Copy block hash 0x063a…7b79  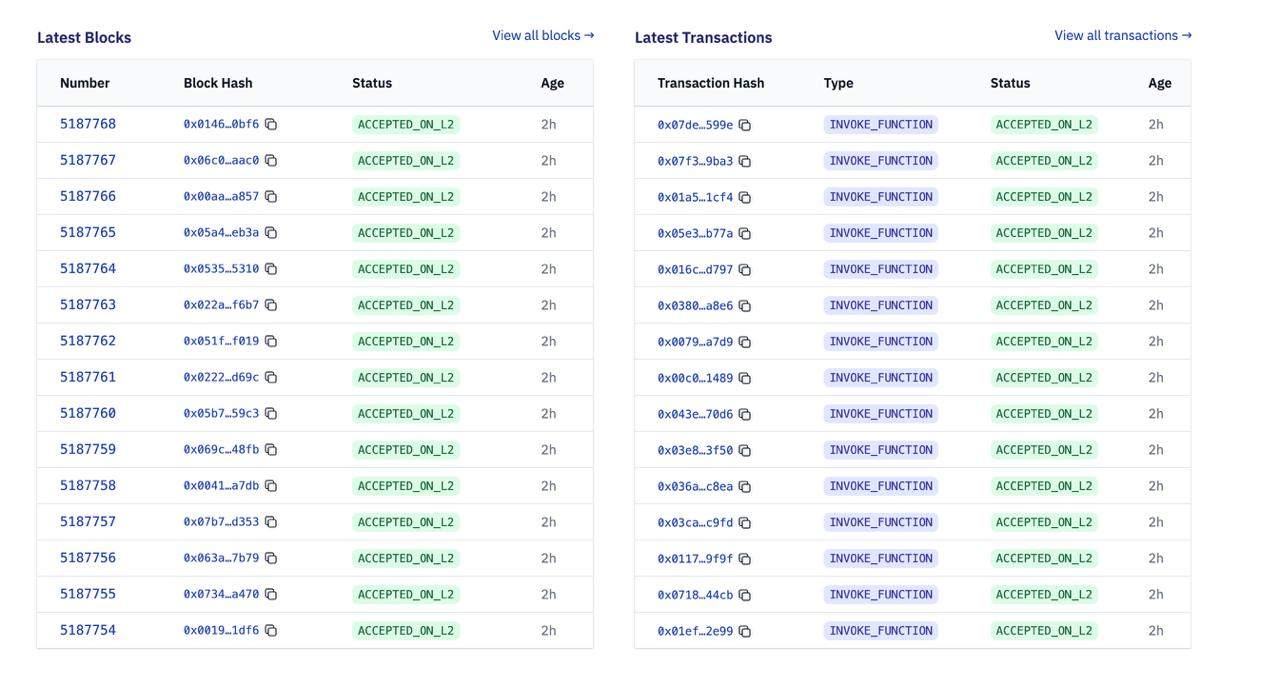click(271, 558)
